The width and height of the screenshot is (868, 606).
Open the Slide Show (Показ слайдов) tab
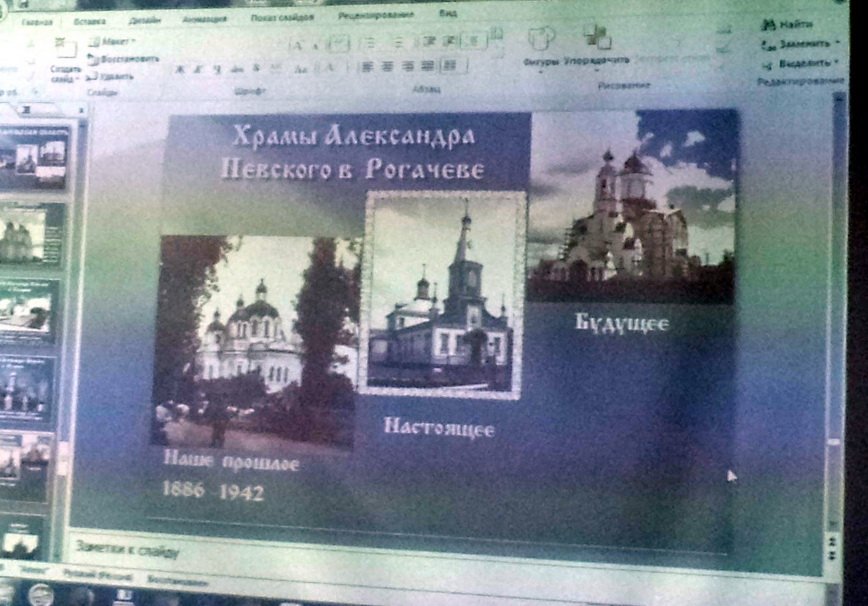click(283, 18)
